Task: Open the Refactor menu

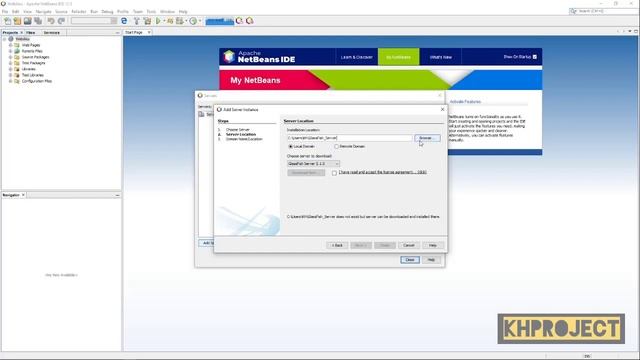Action: [78, 12]
